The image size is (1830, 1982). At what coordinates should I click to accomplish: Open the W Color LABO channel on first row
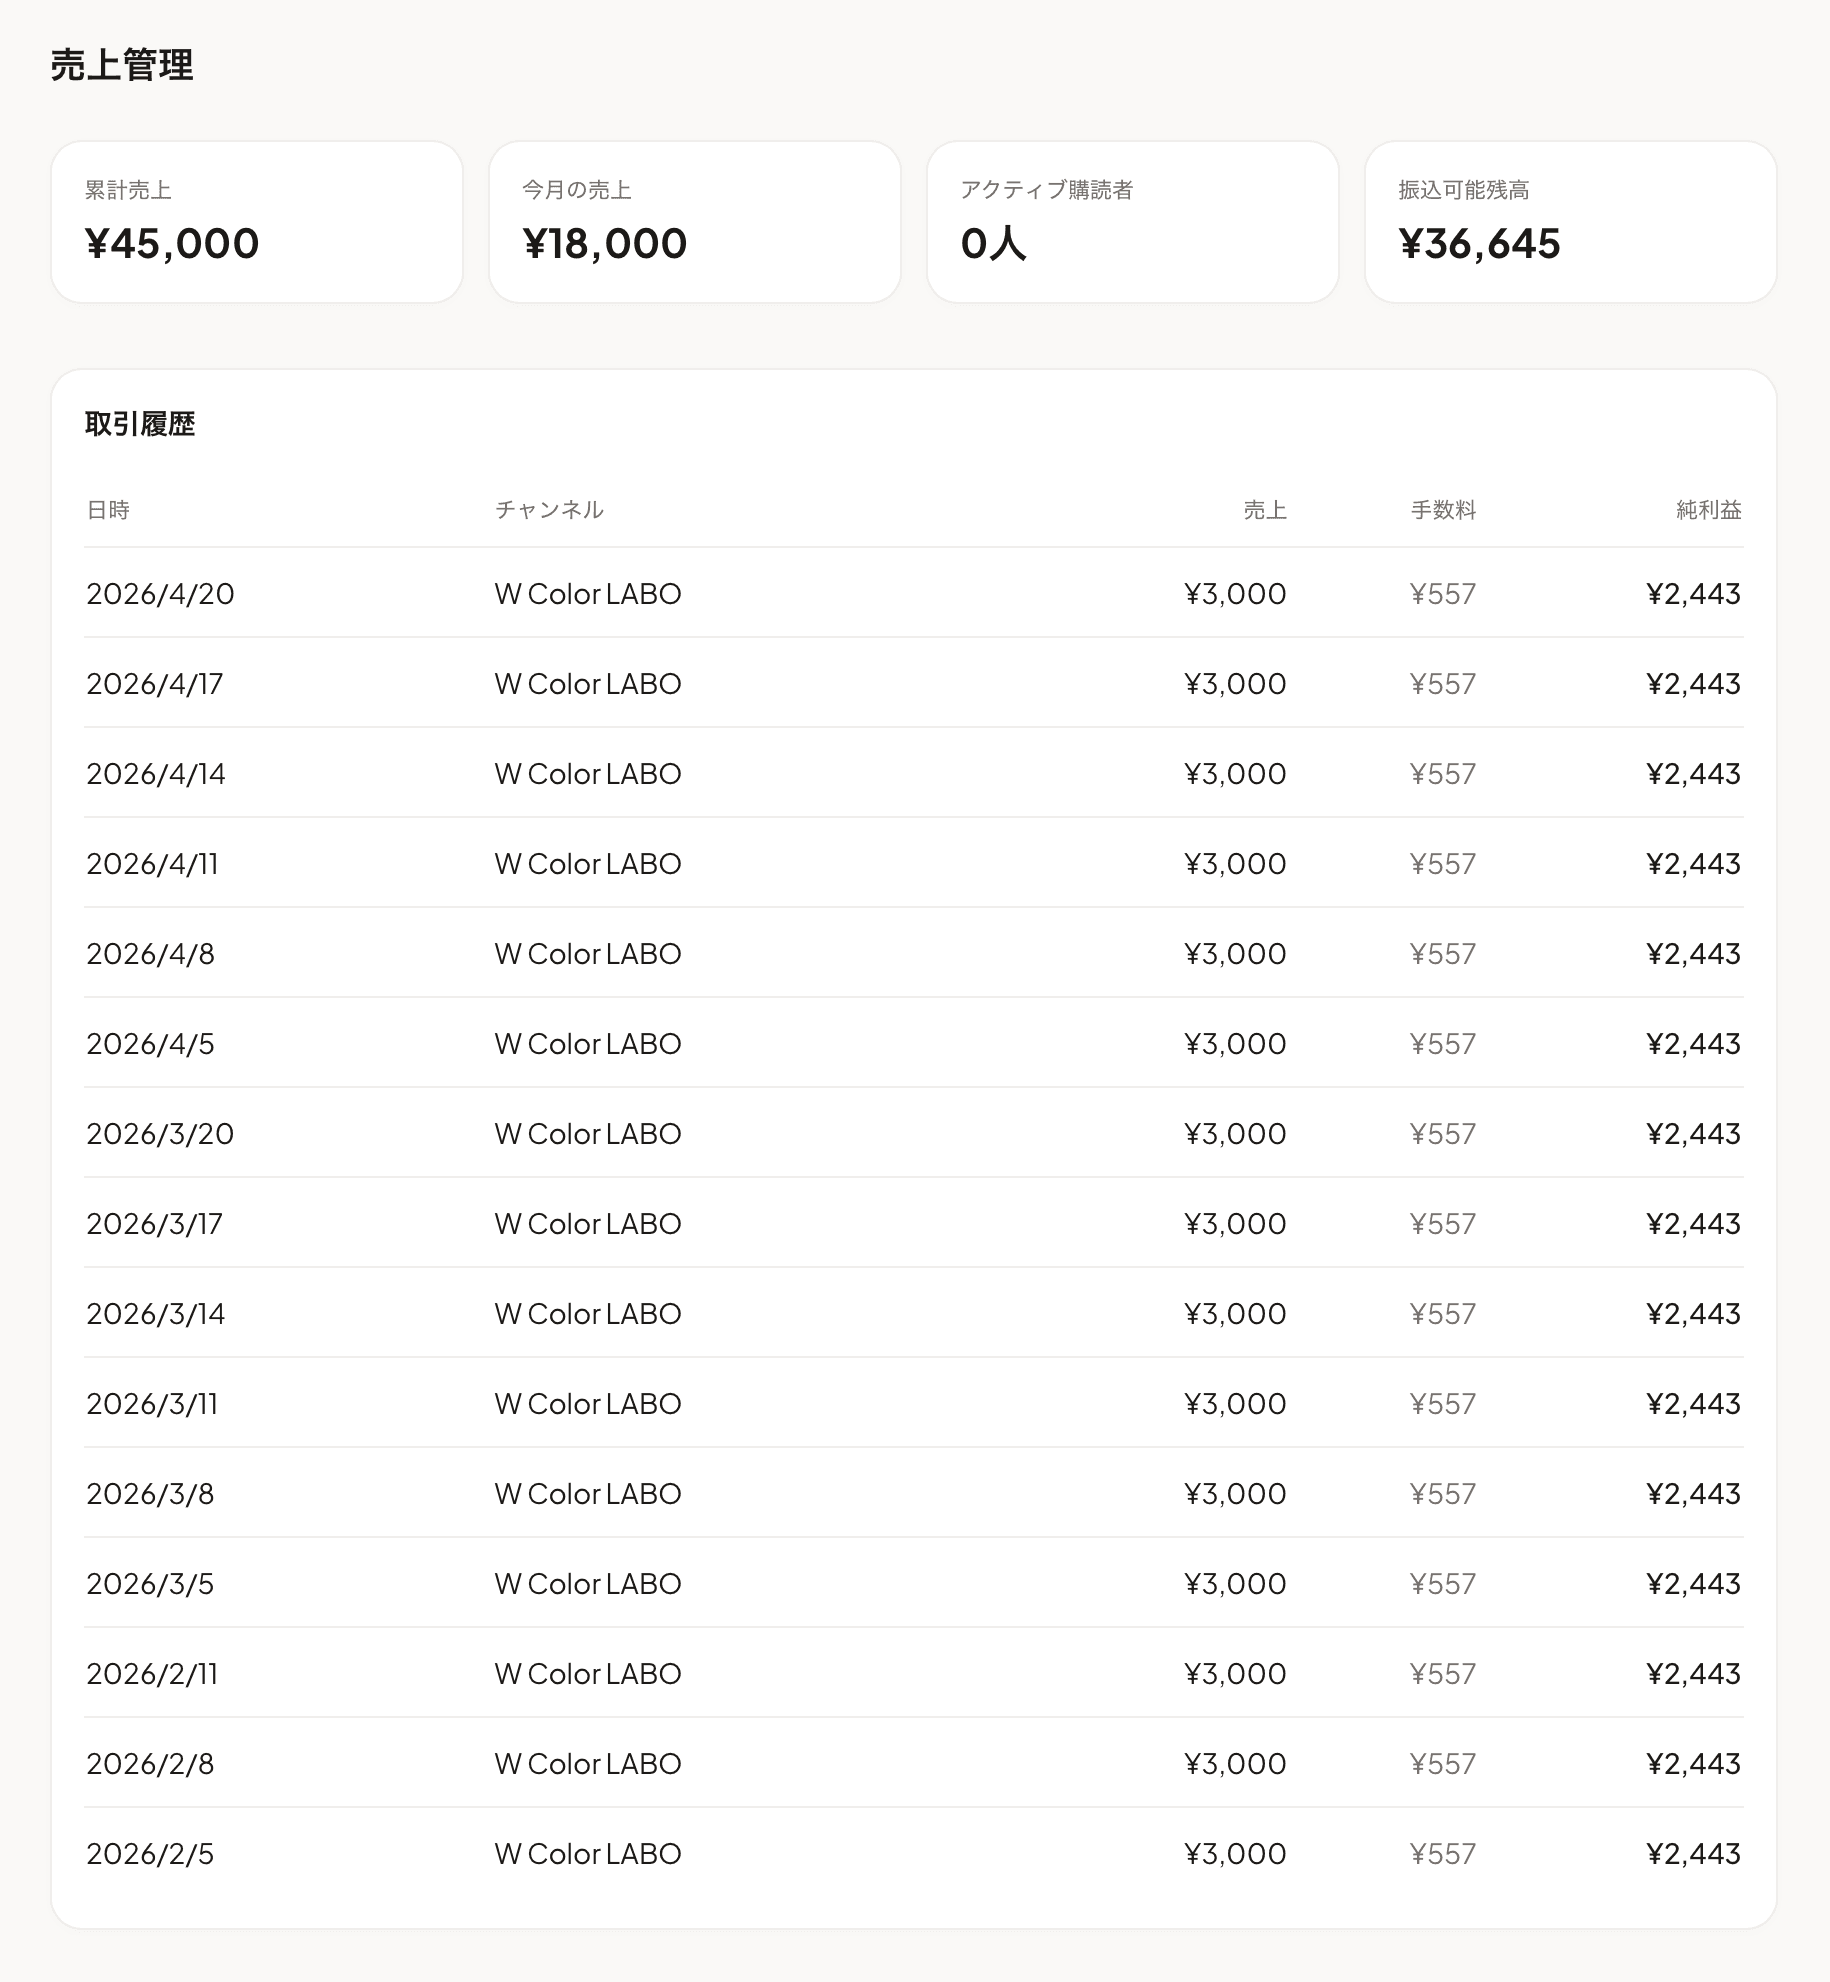[x=587, y=593]
